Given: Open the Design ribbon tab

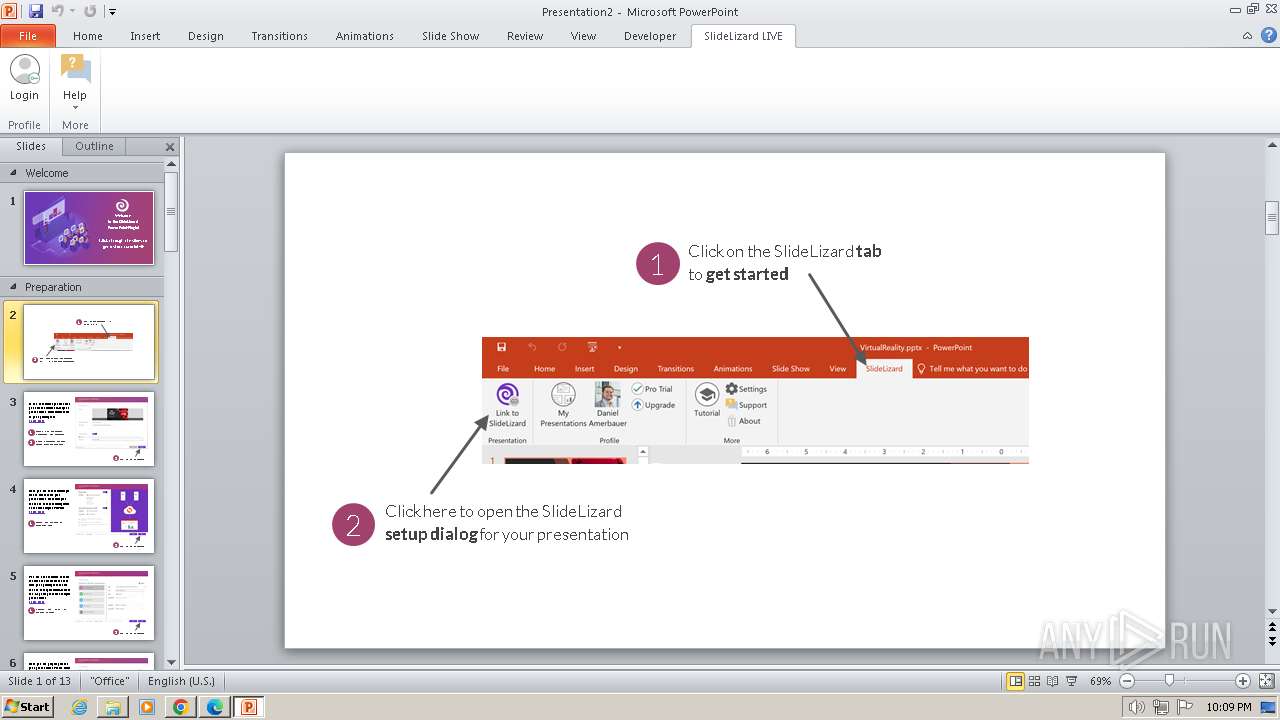Looking at the screenshot, I should tap(206, 36).
